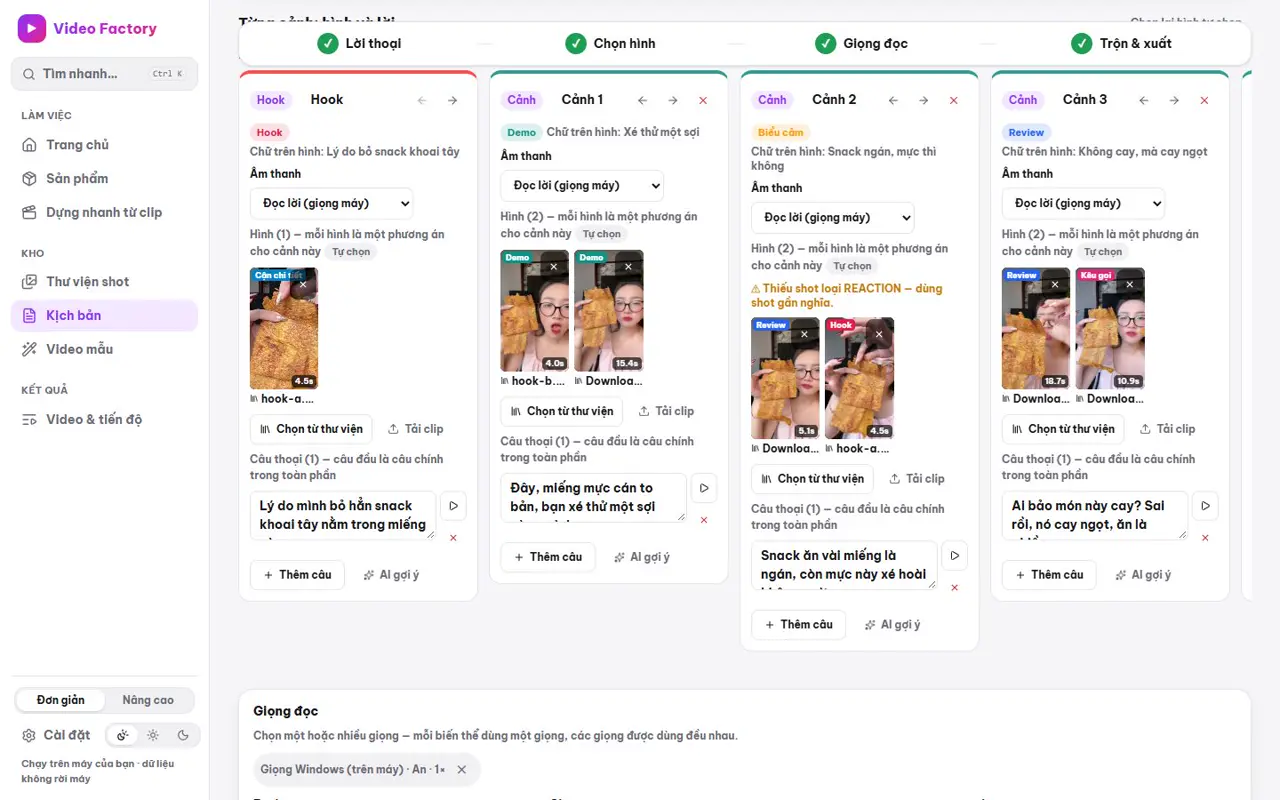Jump to the Trộn & xuất step
The height and width of the screenshot is (800, 1280).
(1121, 43)
